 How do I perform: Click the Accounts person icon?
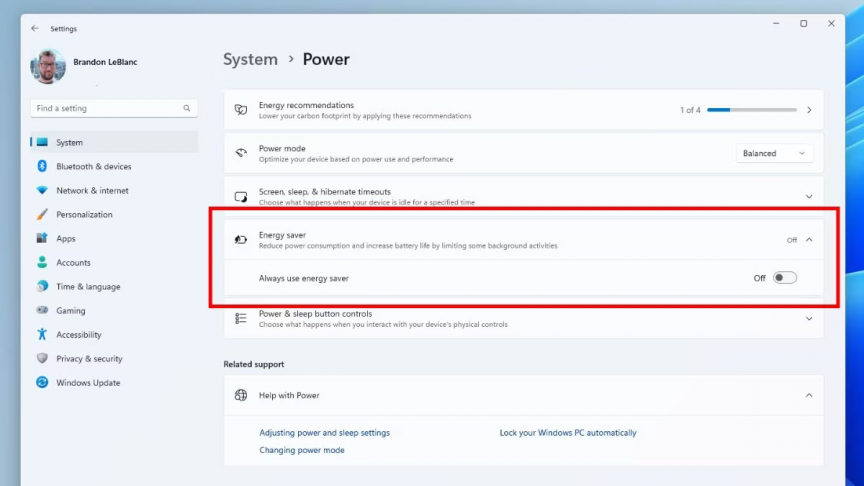tap(42, 262)
